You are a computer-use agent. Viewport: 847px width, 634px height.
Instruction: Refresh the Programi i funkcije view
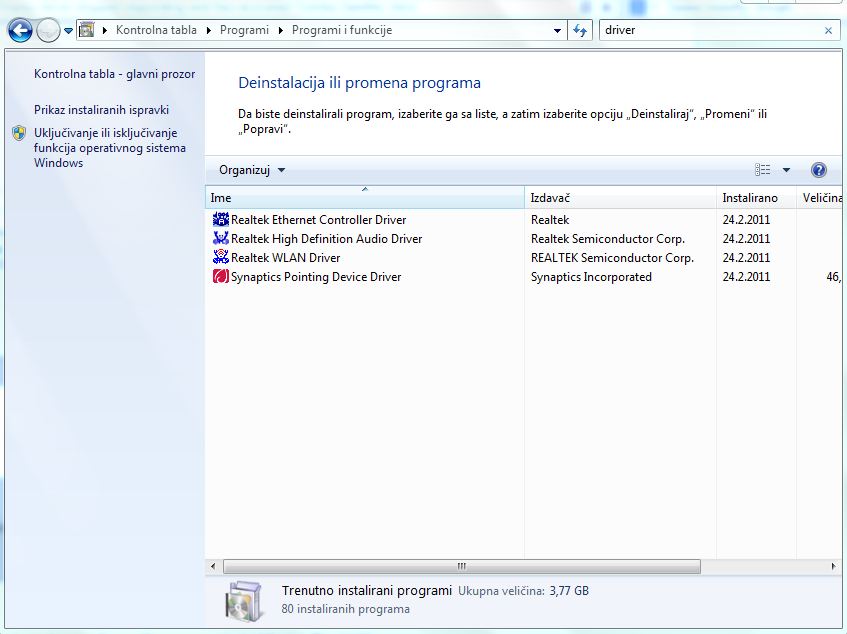coord(580,31)
